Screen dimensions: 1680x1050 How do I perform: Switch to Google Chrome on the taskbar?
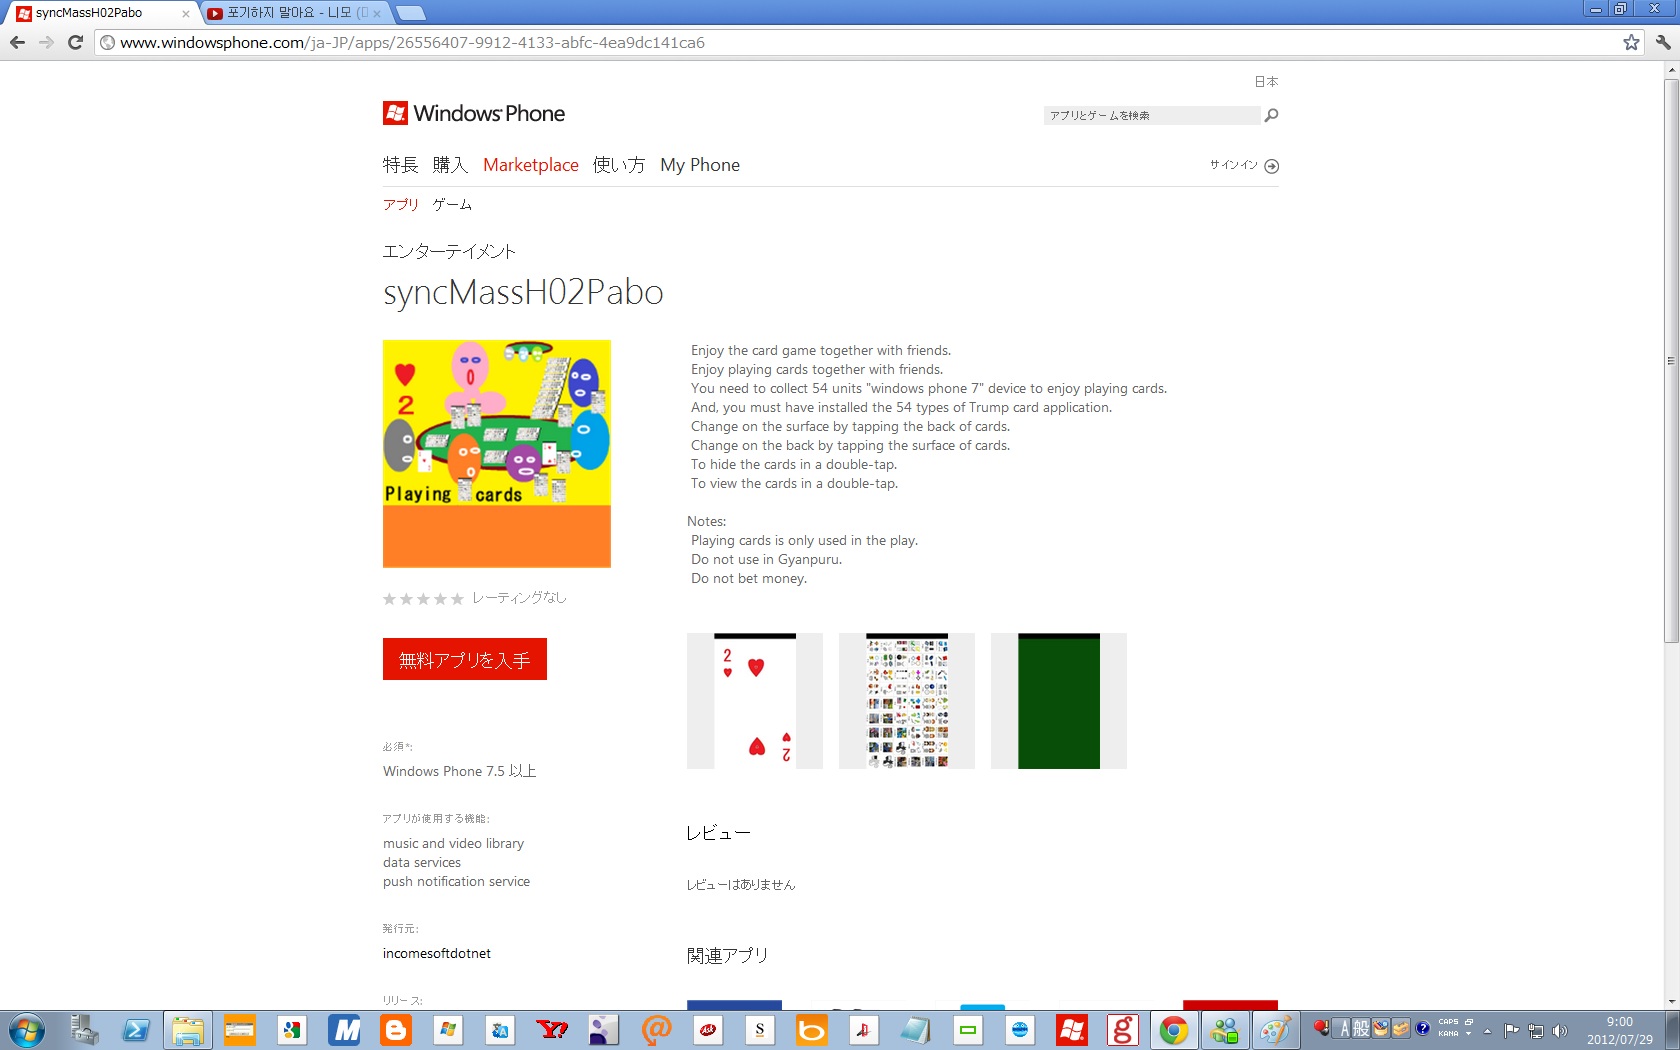(x=1174, y=1030)
